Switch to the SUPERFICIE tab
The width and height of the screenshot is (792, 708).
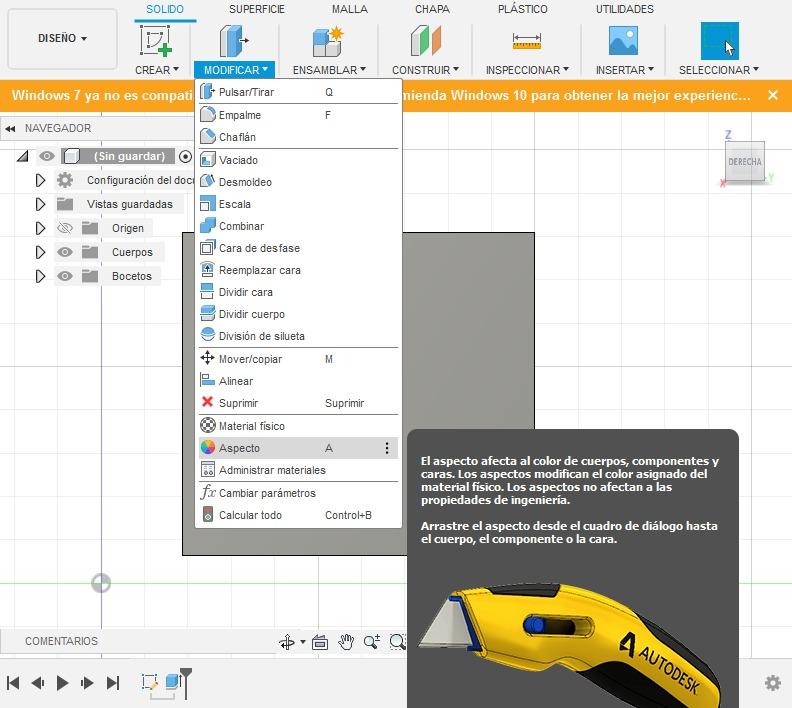tap(257, 9)
